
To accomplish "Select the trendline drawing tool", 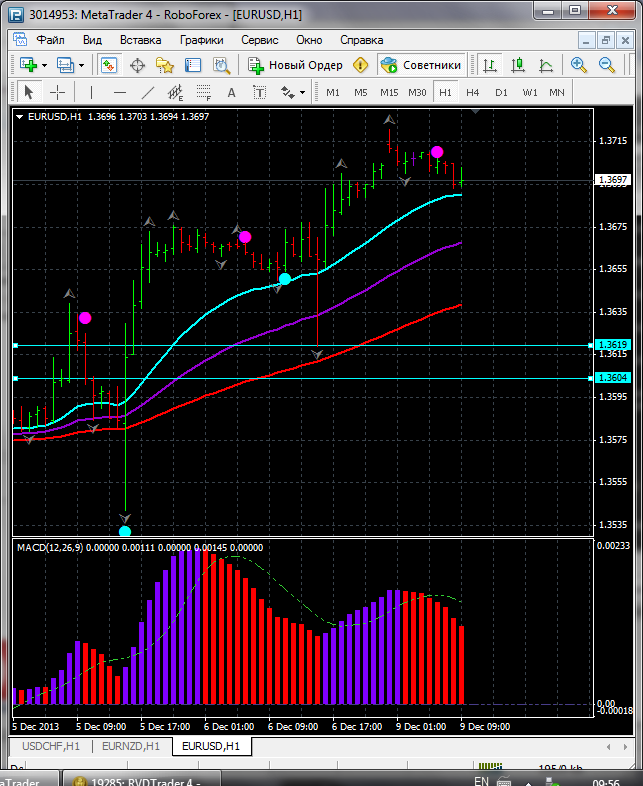I will (148, 92).
